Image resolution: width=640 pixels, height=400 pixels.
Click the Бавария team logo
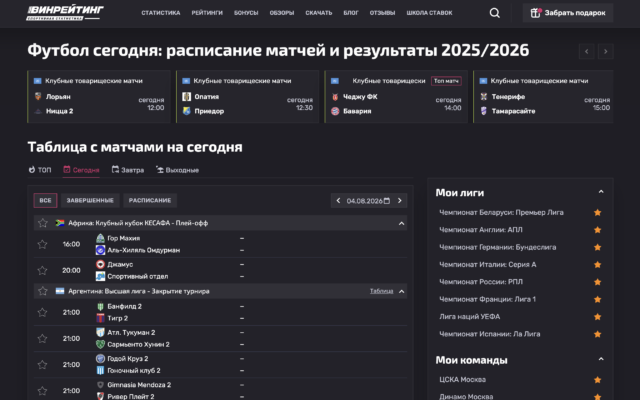pyautogui.click(x=335, y=111)
